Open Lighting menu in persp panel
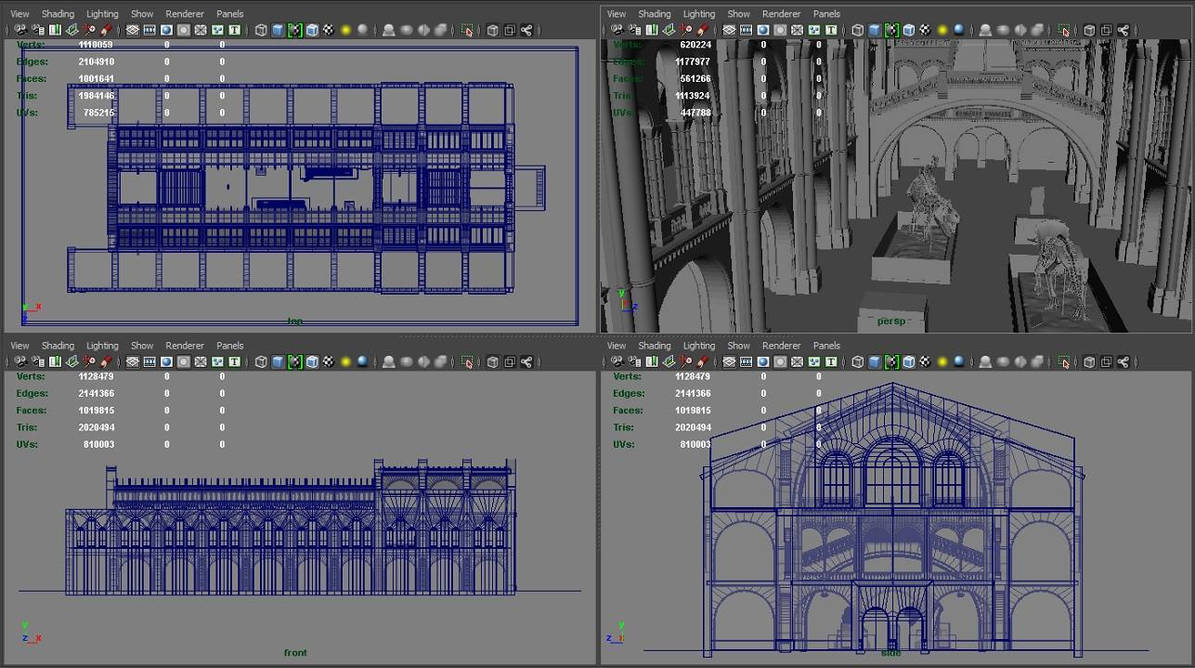 coord(699,14)
